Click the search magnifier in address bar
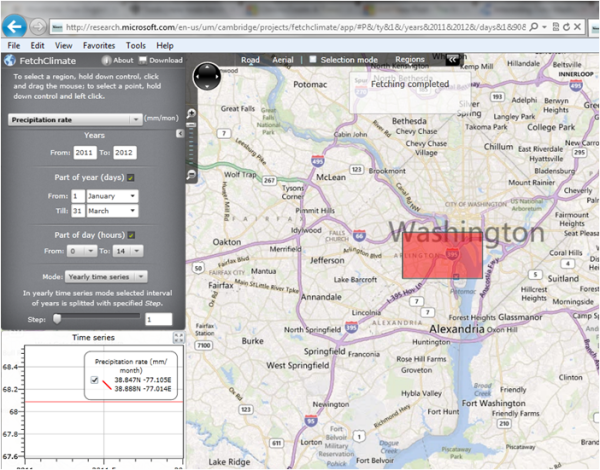 click(x=533, y=27)
